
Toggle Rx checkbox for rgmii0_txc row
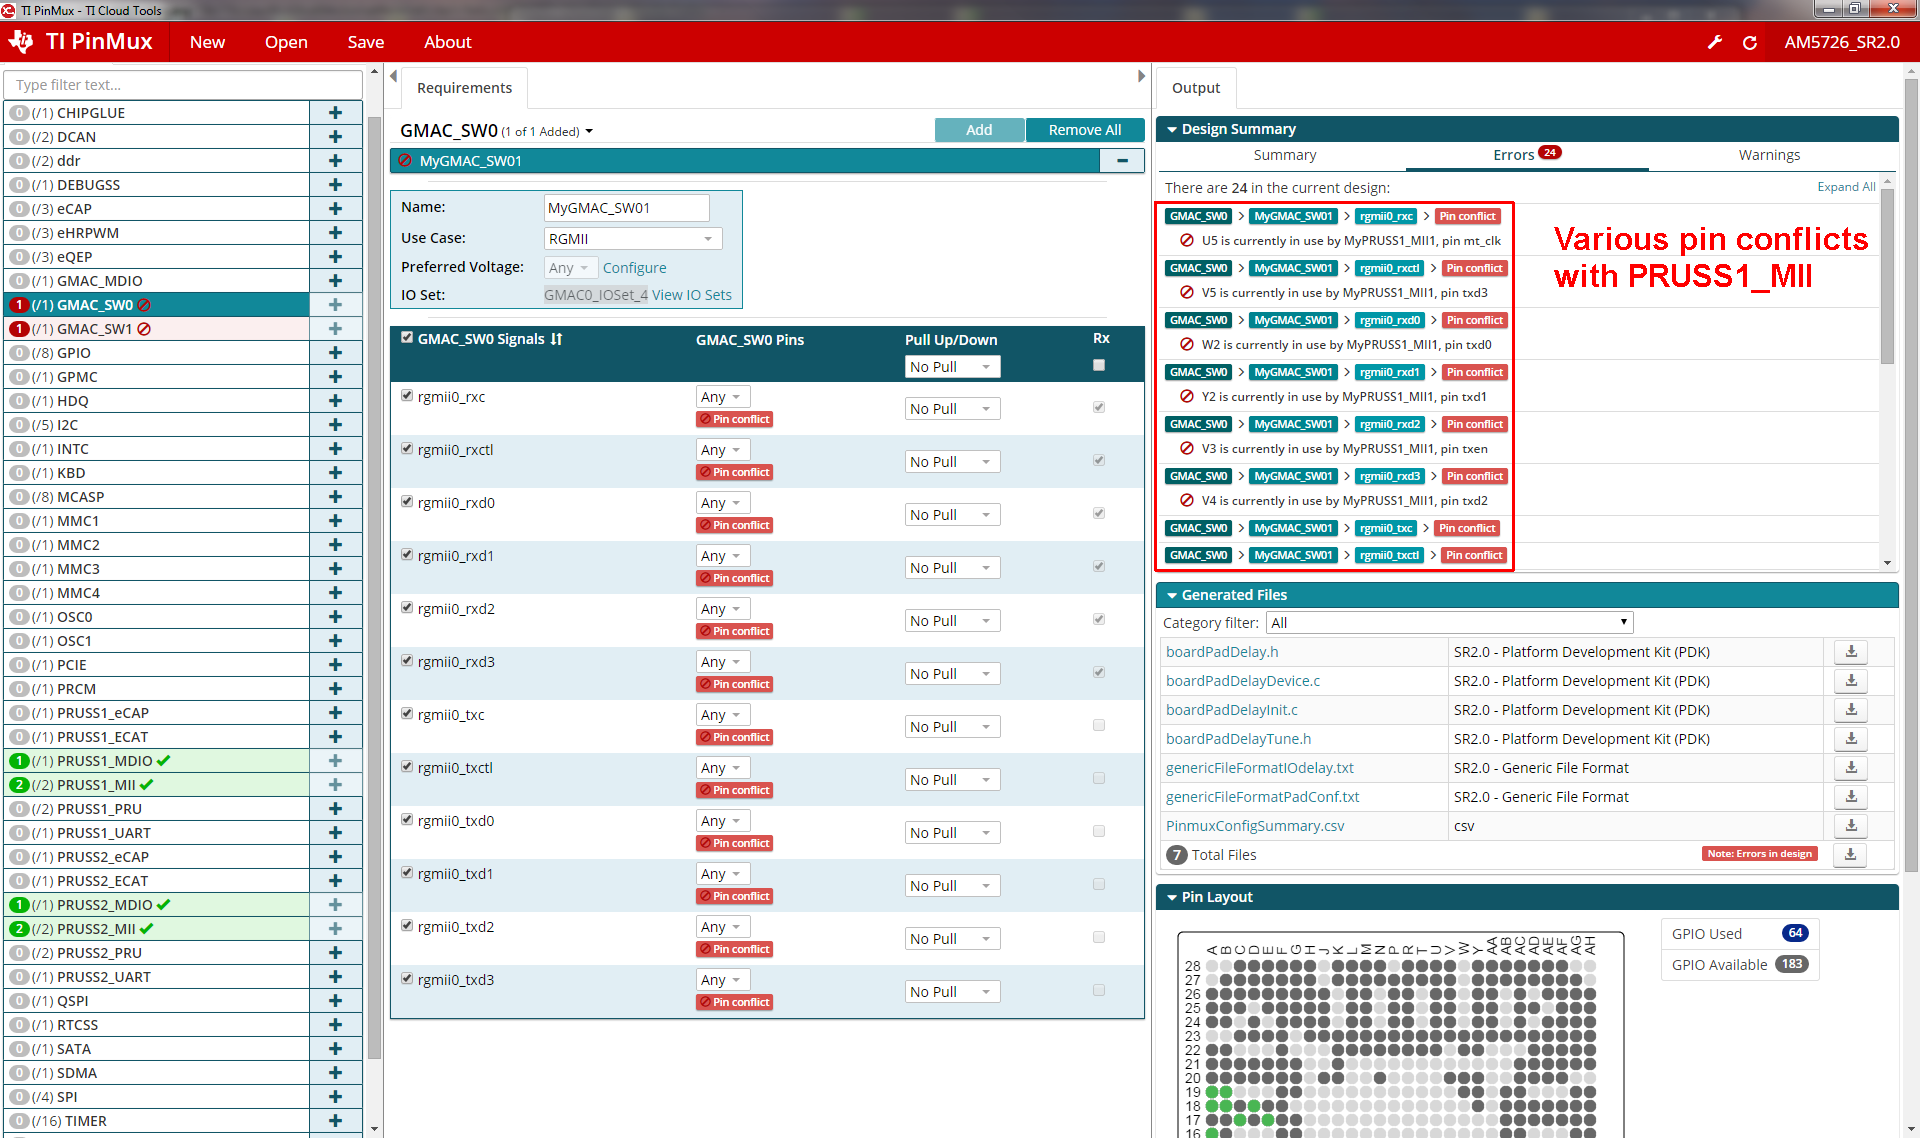click(1099, 725)
